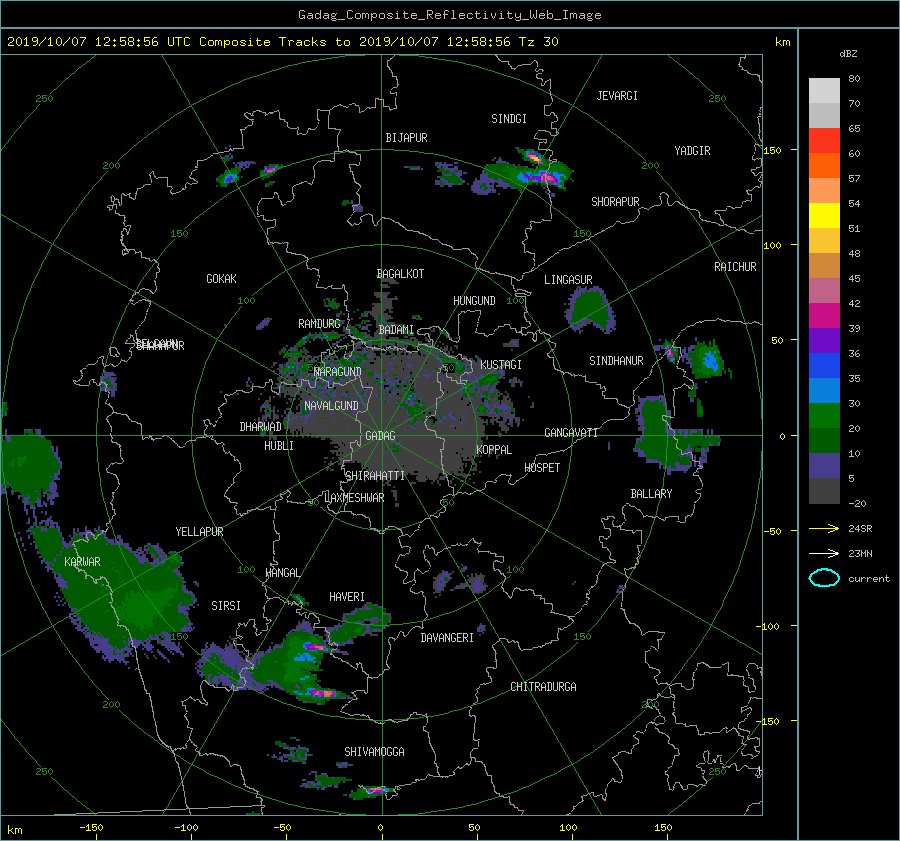The image size is (900, 841).
Task: Click the storm cell south of HANGAL
Action: pos(298,661)
